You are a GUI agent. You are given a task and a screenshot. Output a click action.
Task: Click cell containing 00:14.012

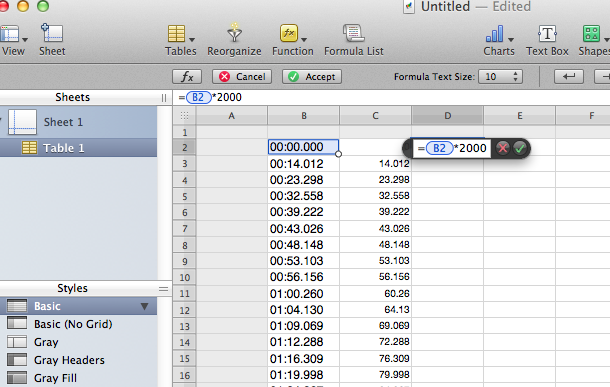click(303, 164)
